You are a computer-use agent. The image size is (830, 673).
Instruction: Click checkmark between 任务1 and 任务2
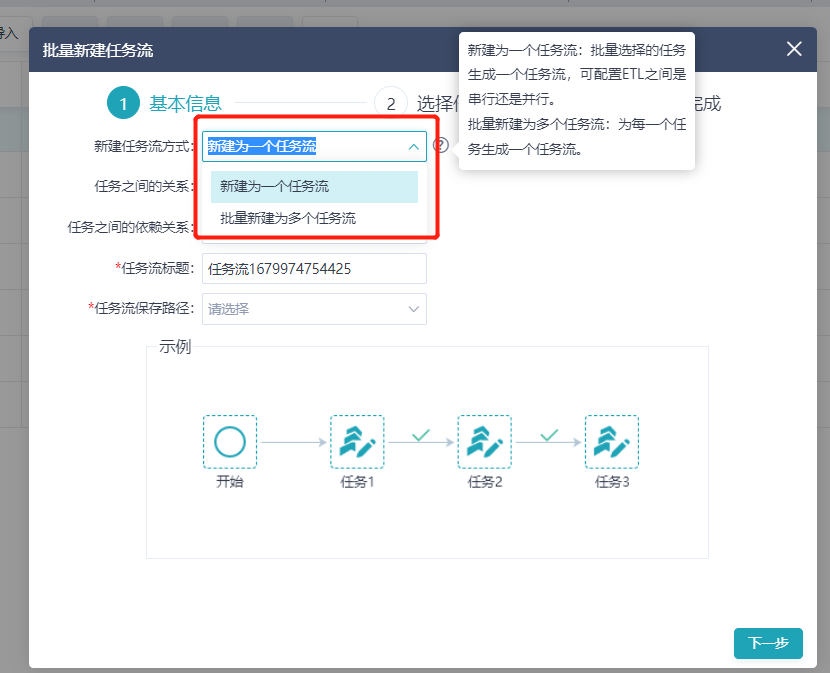pos(421,435)
